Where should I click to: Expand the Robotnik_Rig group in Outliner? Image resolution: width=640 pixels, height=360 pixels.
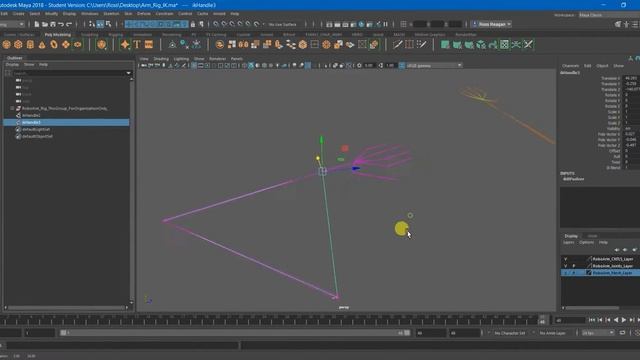12,109
